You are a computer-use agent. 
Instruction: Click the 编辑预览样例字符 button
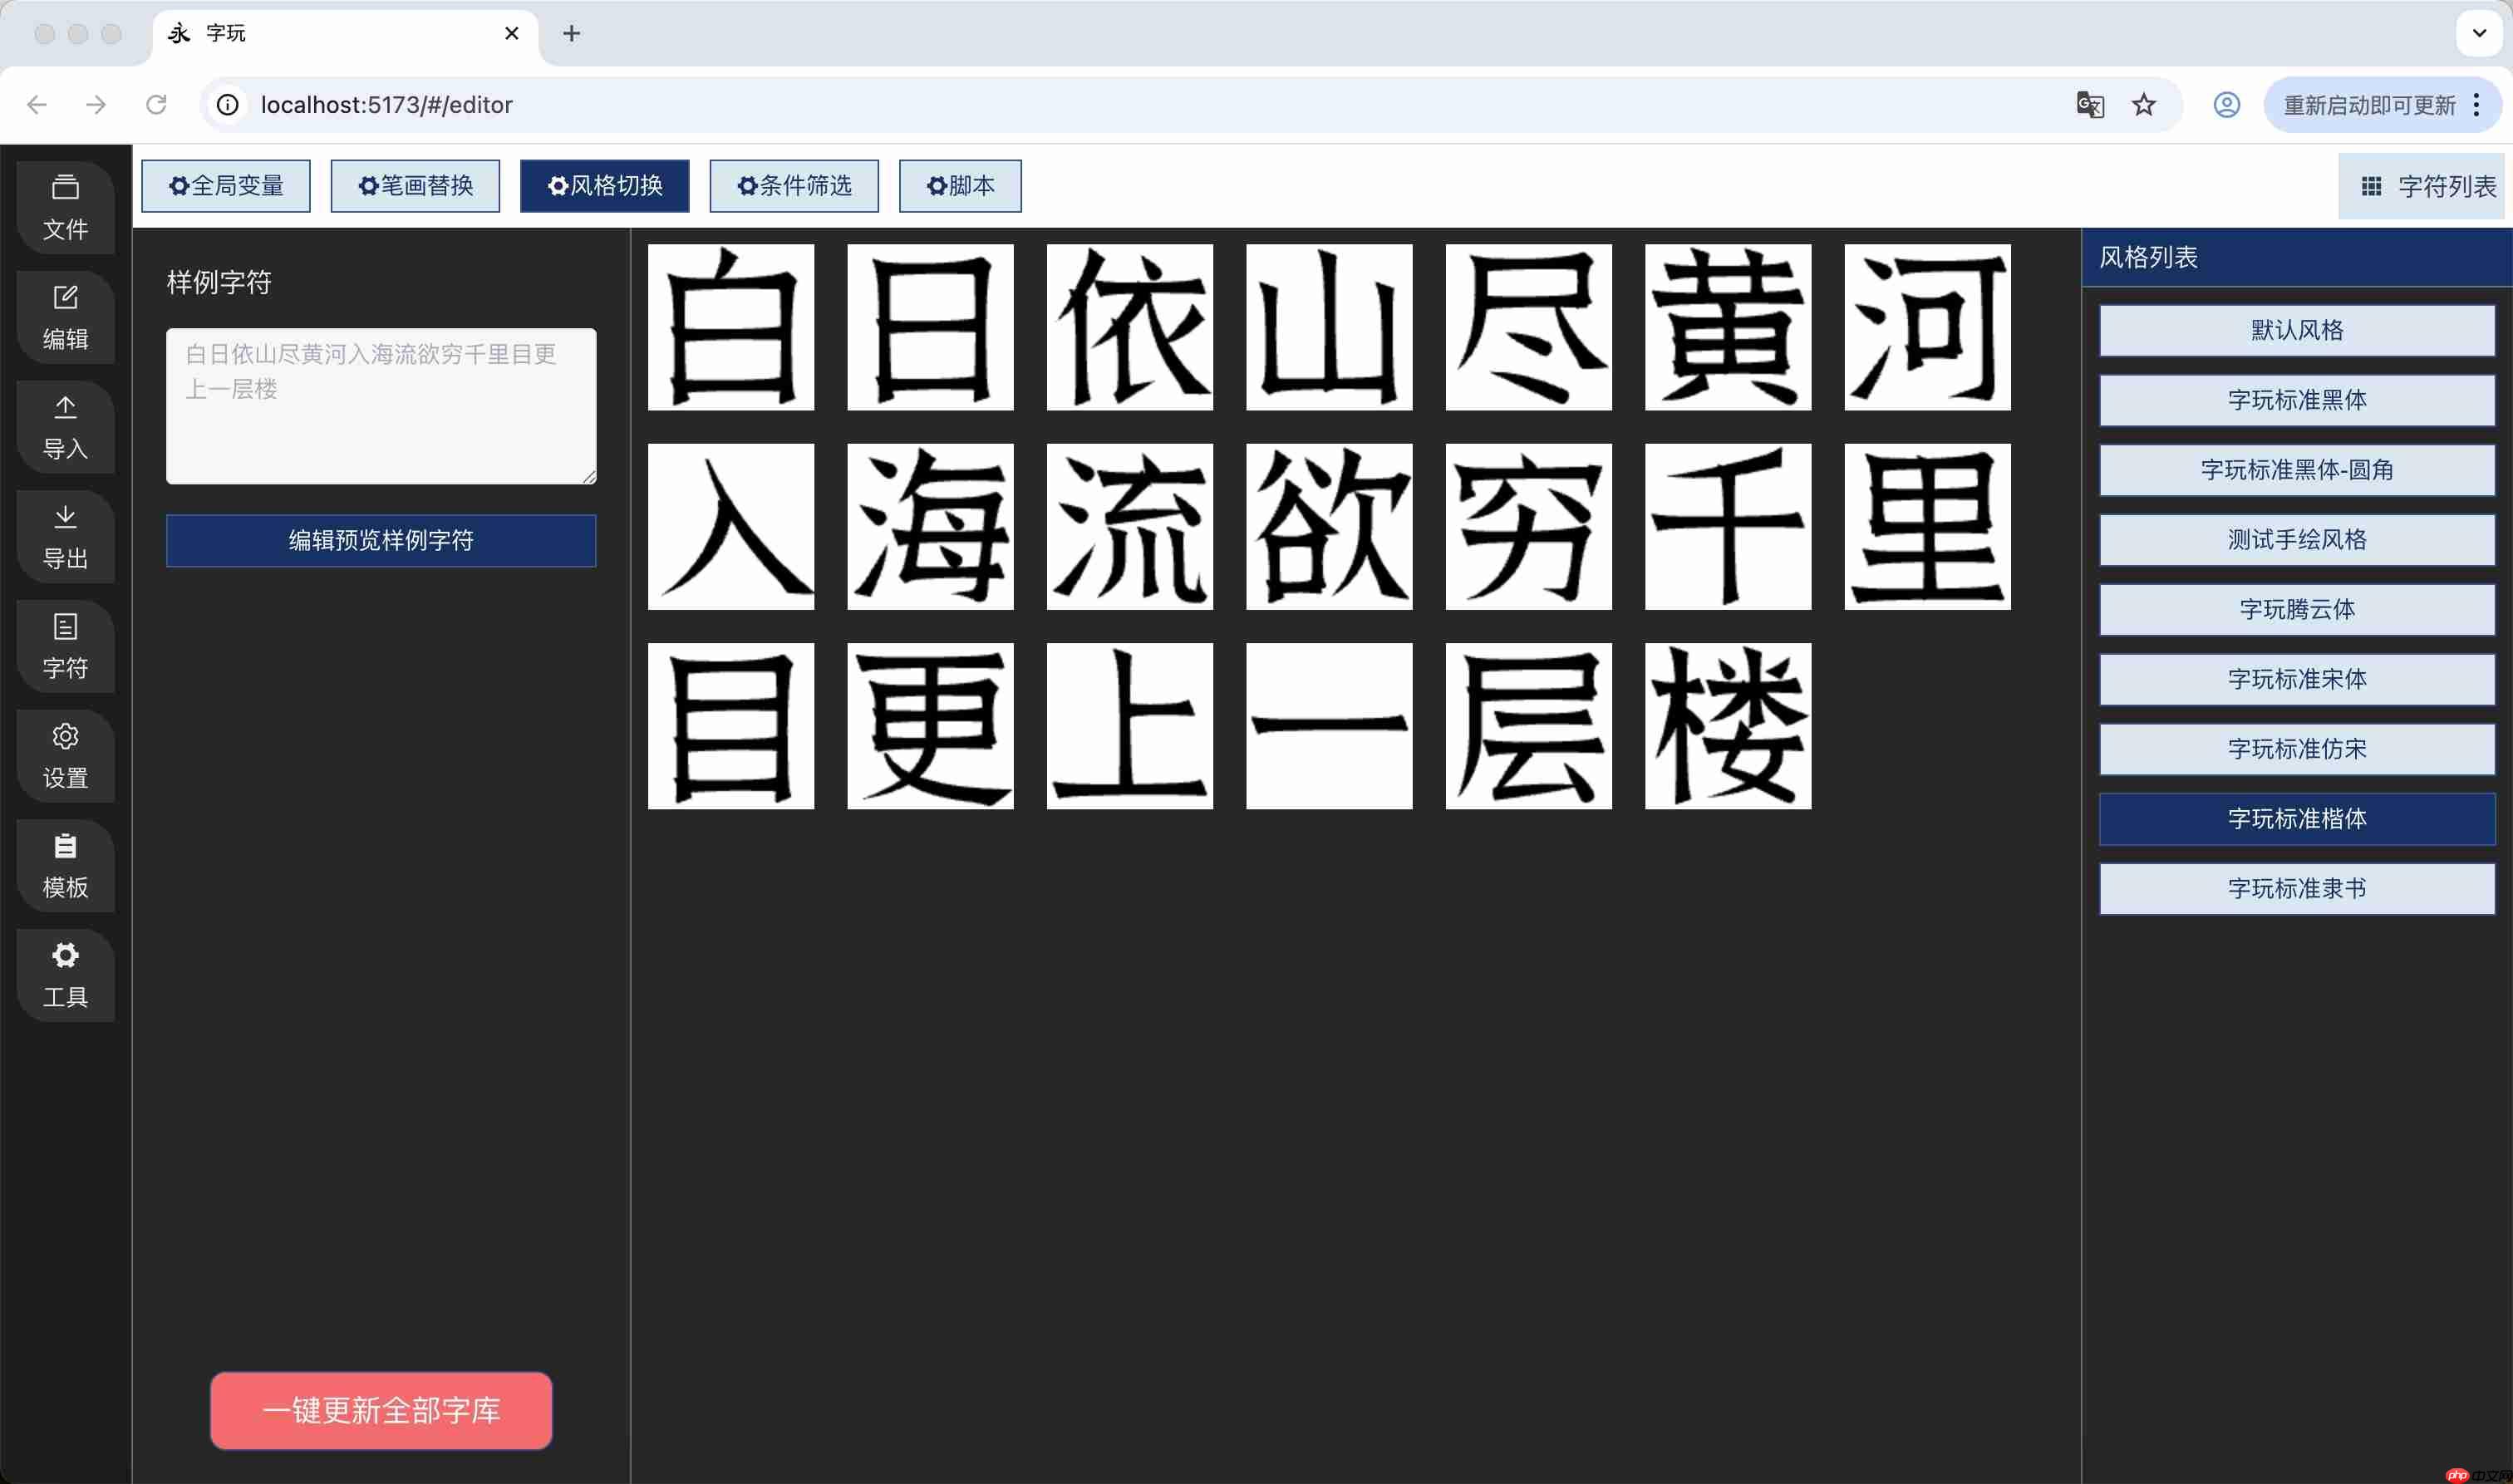tap(380, 540)
